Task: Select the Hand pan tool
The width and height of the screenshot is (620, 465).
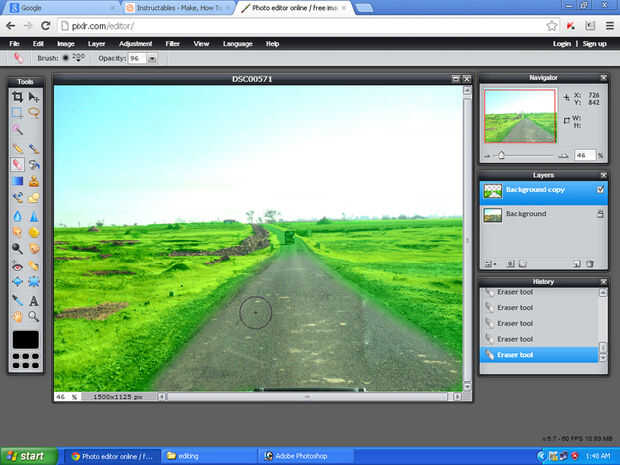Action: (17, 316)
